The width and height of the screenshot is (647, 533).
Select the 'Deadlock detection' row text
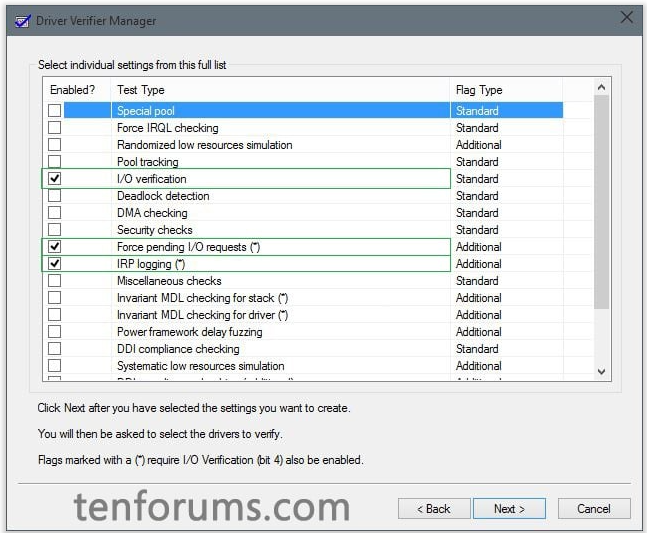click(x=163, y=196)
